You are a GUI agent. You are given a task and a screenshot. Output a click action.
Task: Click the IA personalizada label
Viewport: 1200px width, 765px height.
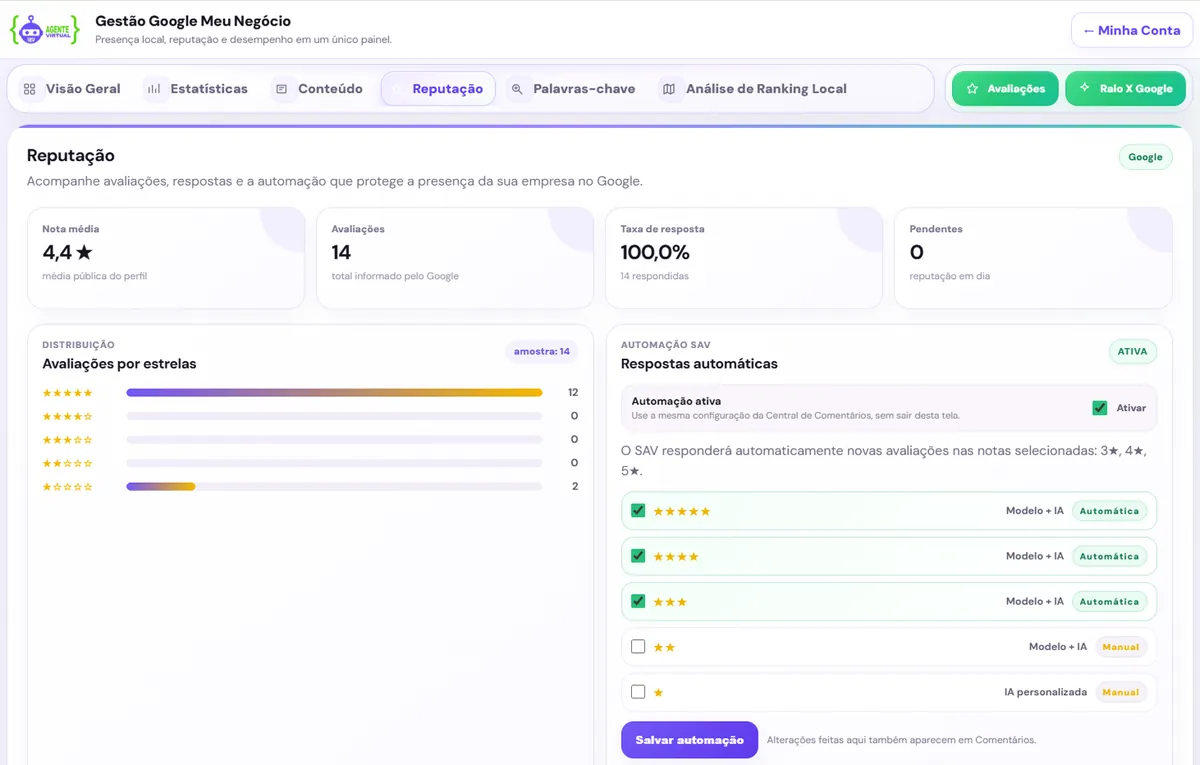[1045, 692]
